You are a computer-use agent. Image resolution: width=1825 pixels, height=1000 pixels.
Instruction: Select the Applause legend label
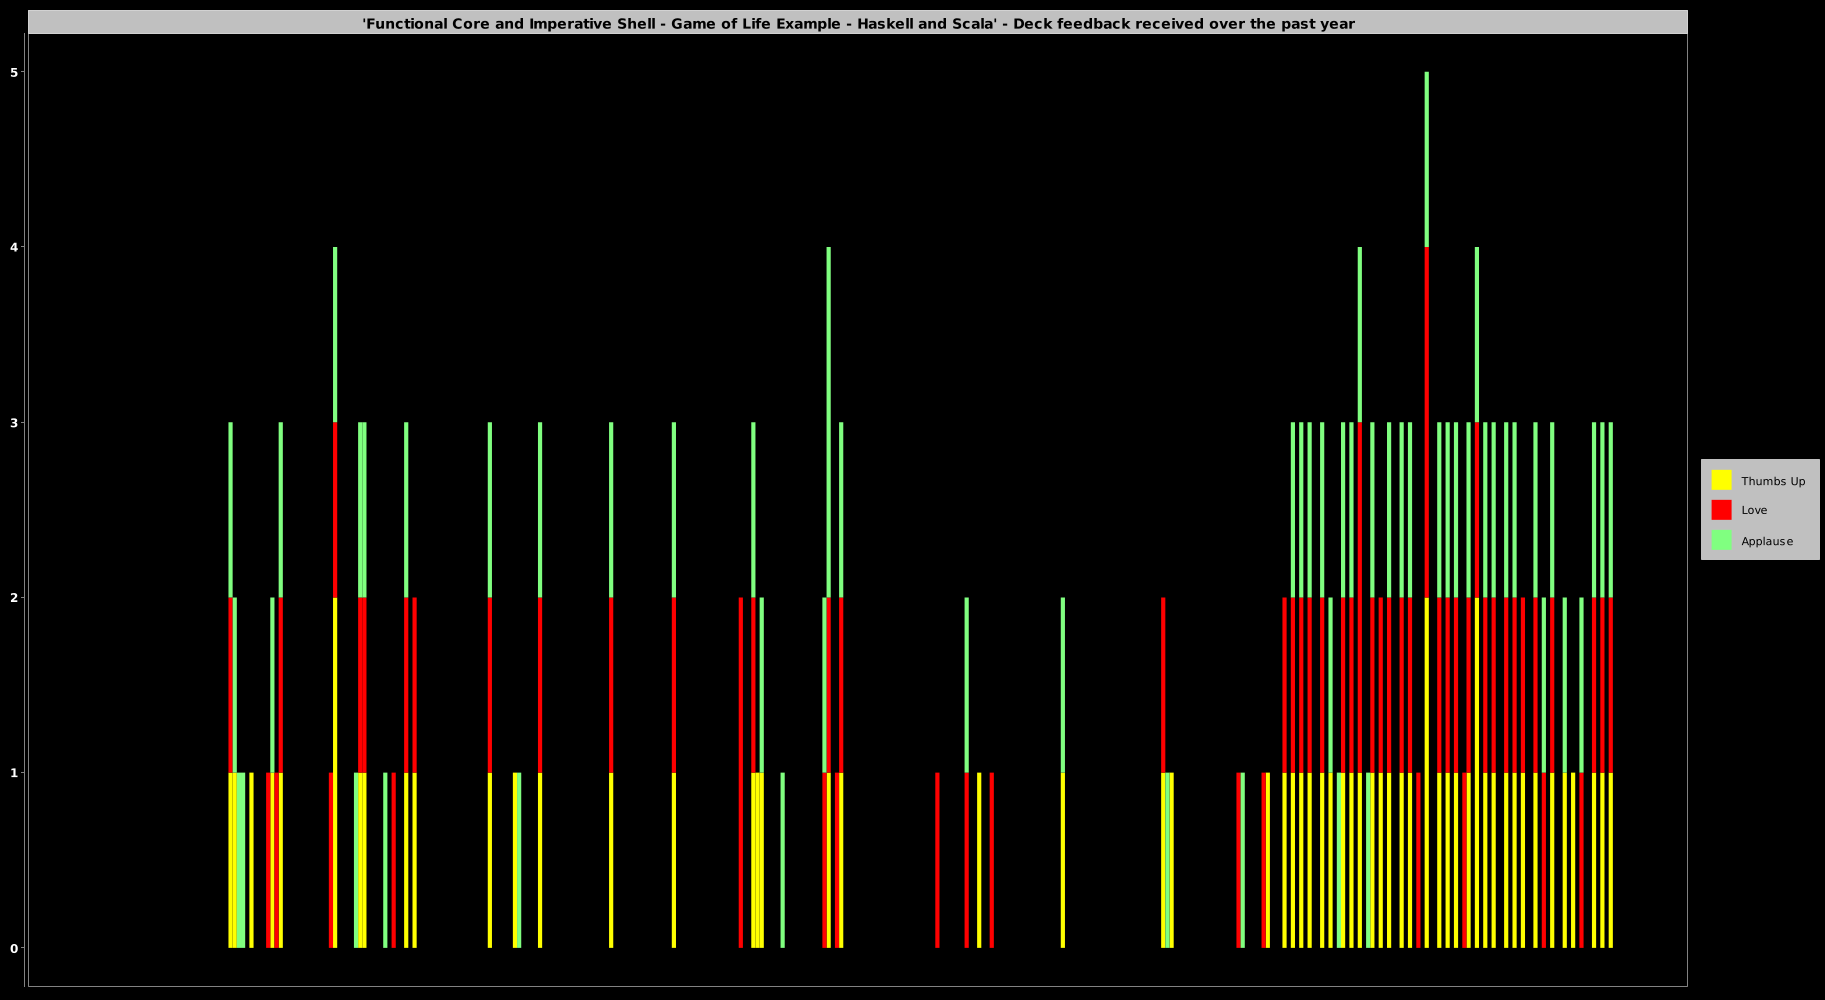(1767, 541)
